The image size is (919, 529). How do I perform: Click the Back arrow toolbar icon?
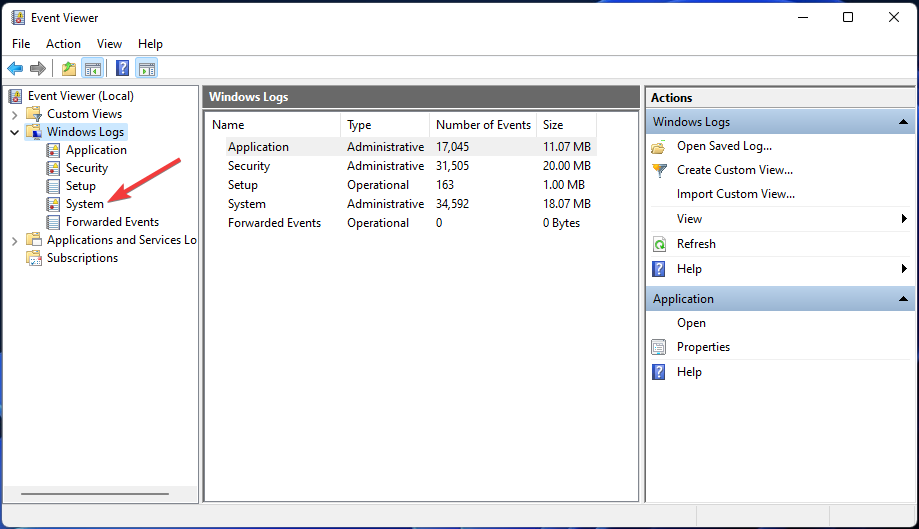15,69
